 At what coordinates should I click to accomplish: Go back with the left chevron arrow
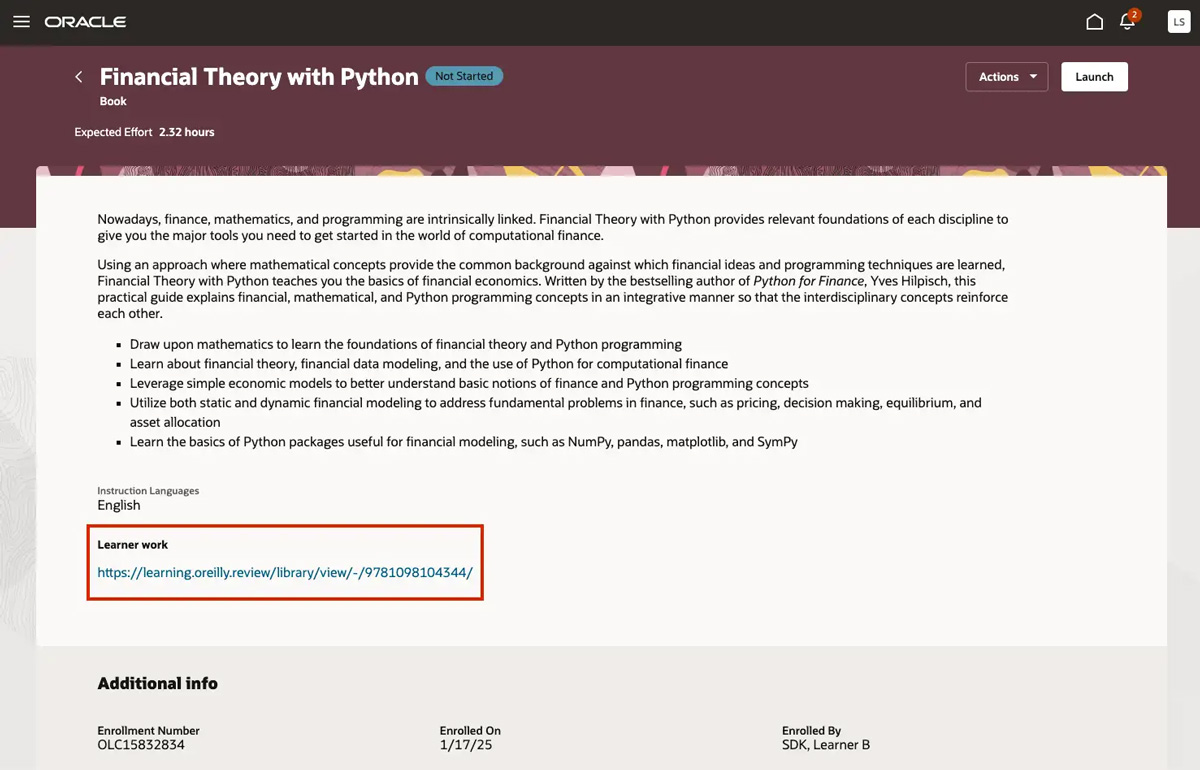pos(79,77)
